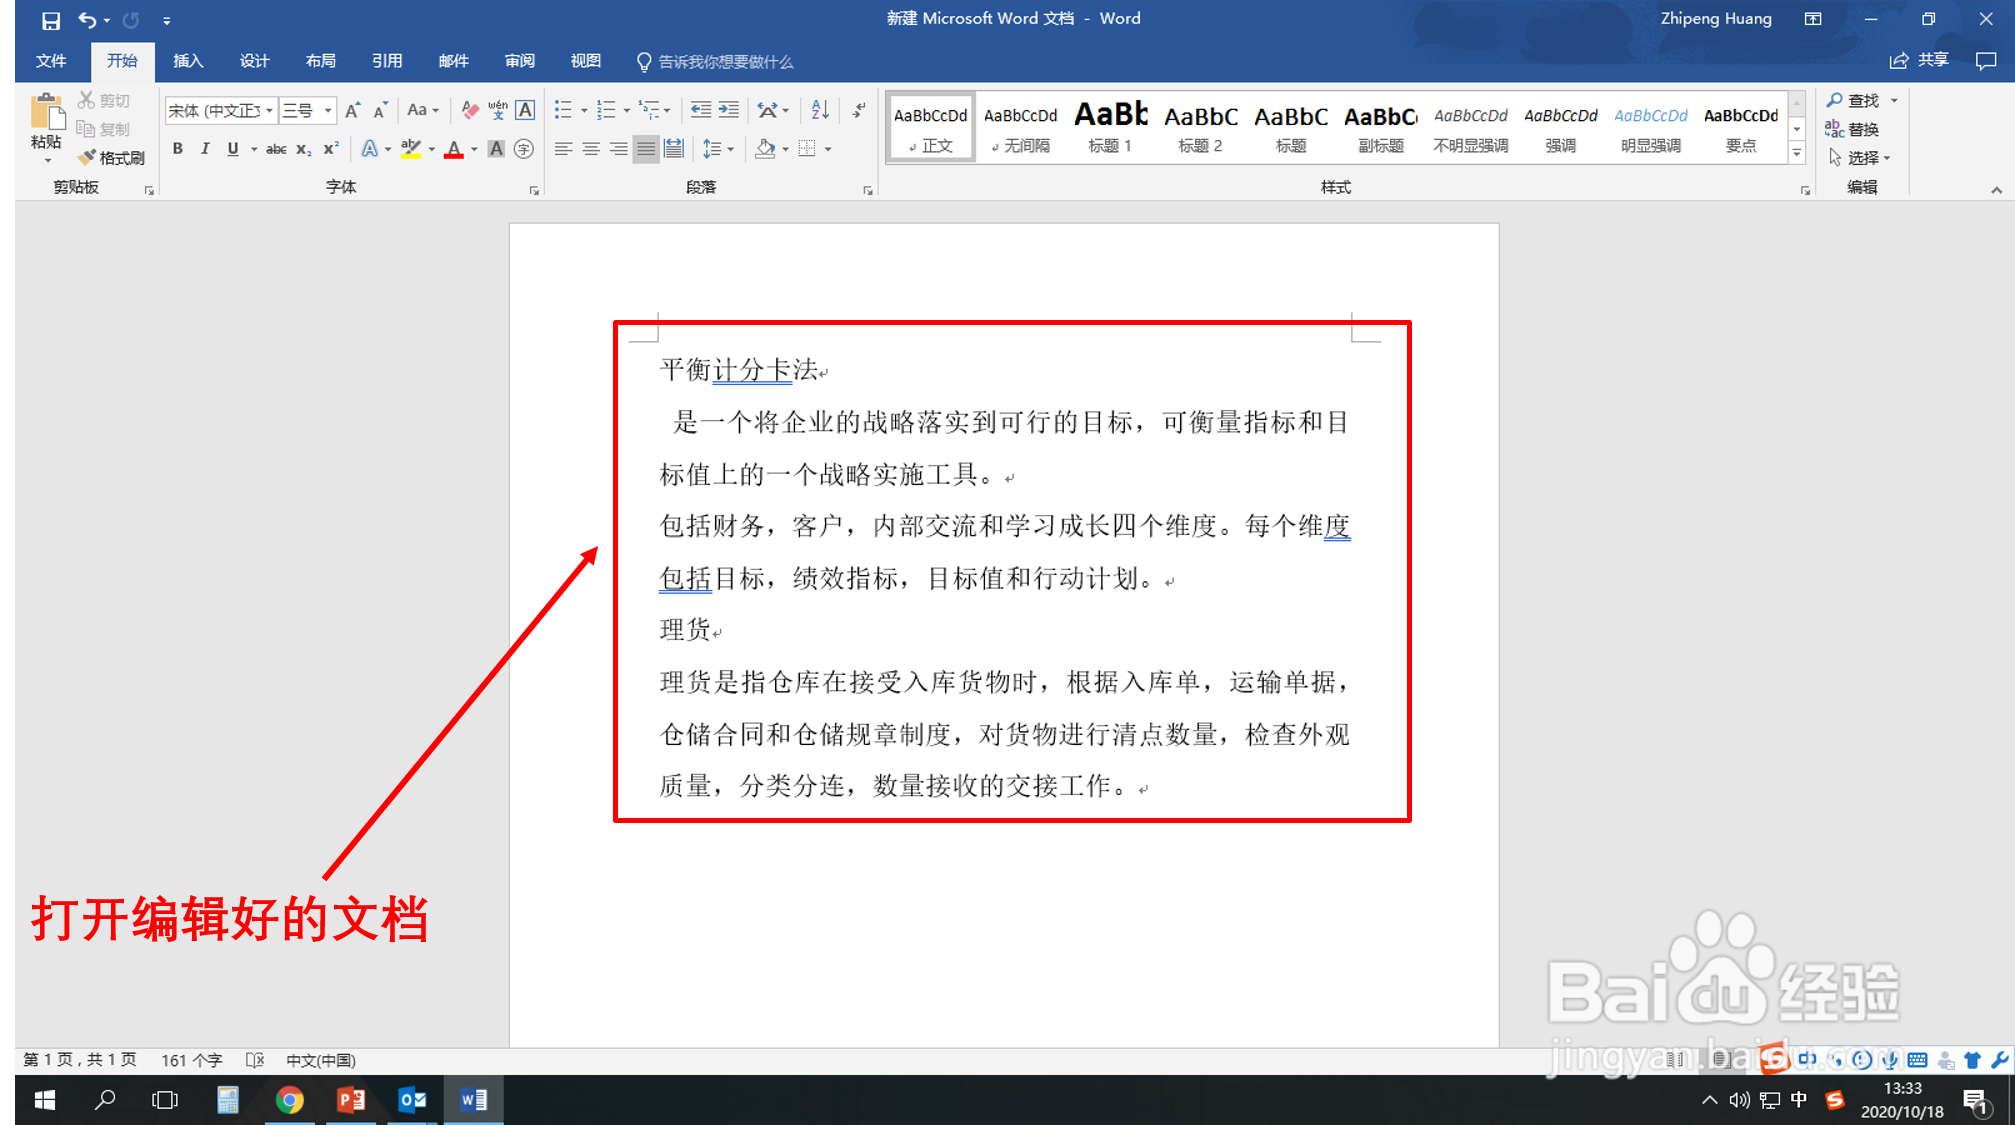
Task: Switch to the 插入 ribbon tab
Action: (x=188, y=61)
